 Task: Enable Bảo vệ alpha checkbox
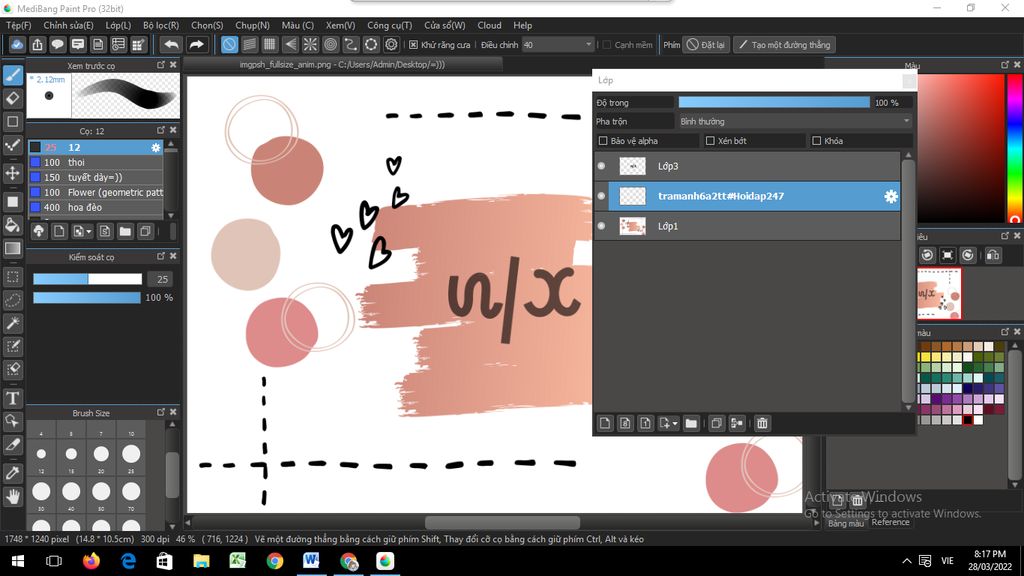pyautogui.click(x=603, y=140)
